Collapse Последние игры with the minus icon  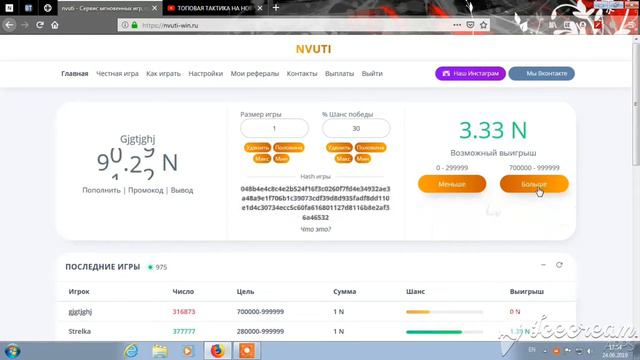coord(543,265)
